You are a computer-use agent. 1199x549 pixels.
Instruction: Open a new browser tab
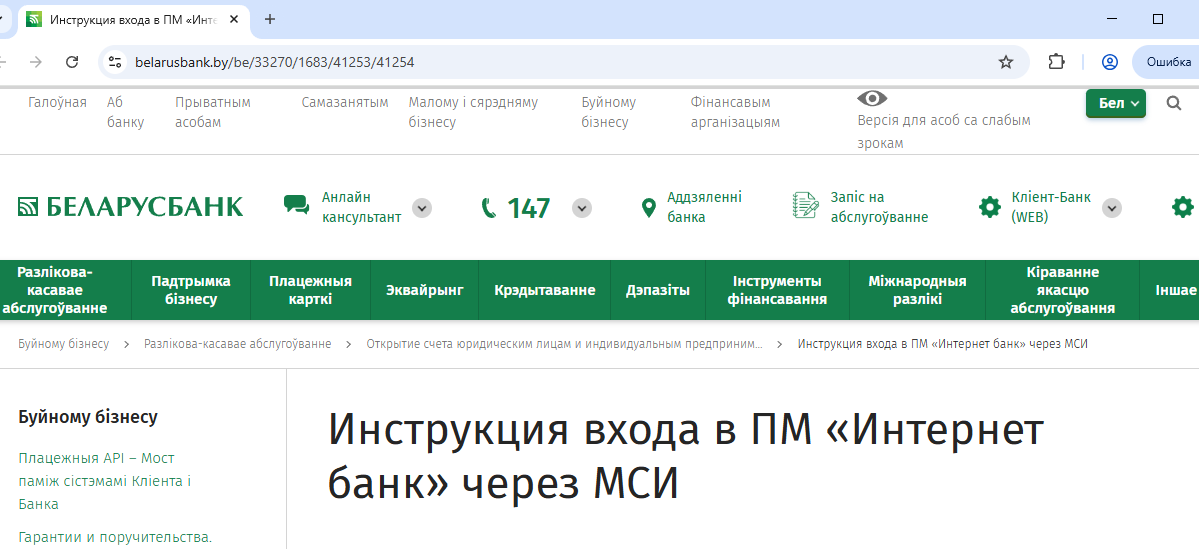pyautogui.click(x=269, y=19)
